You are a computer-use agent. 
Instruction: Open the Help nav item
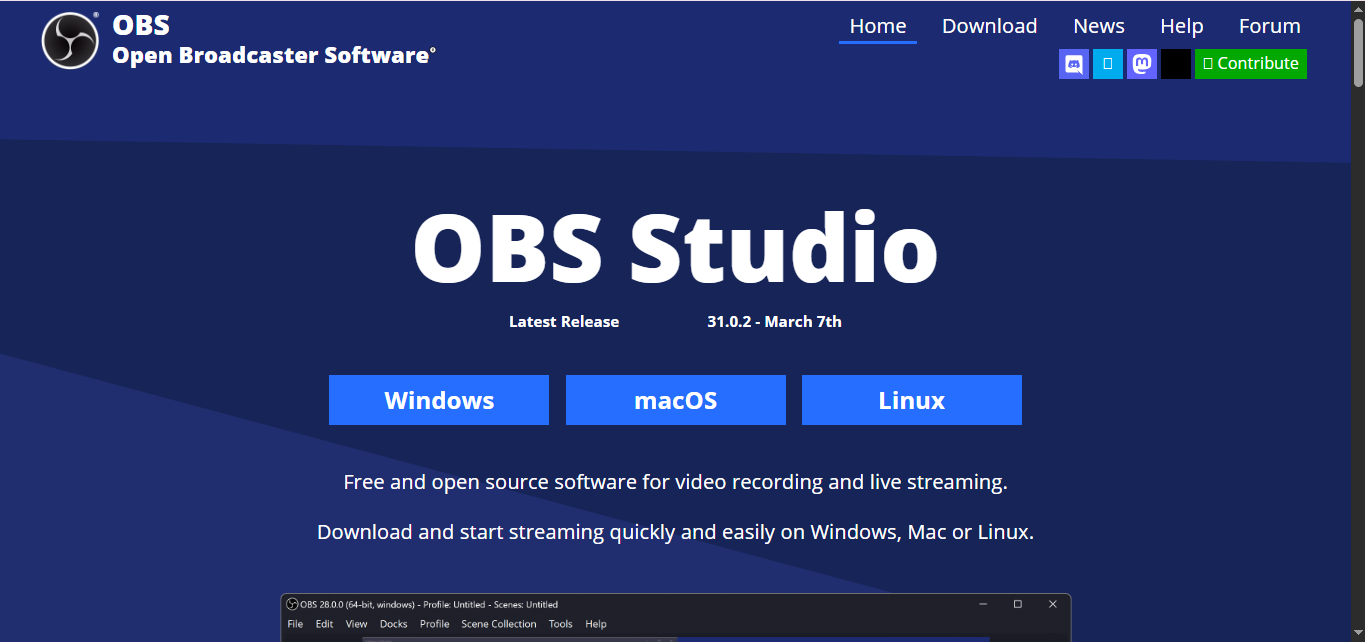click(x=1182, y=27)
